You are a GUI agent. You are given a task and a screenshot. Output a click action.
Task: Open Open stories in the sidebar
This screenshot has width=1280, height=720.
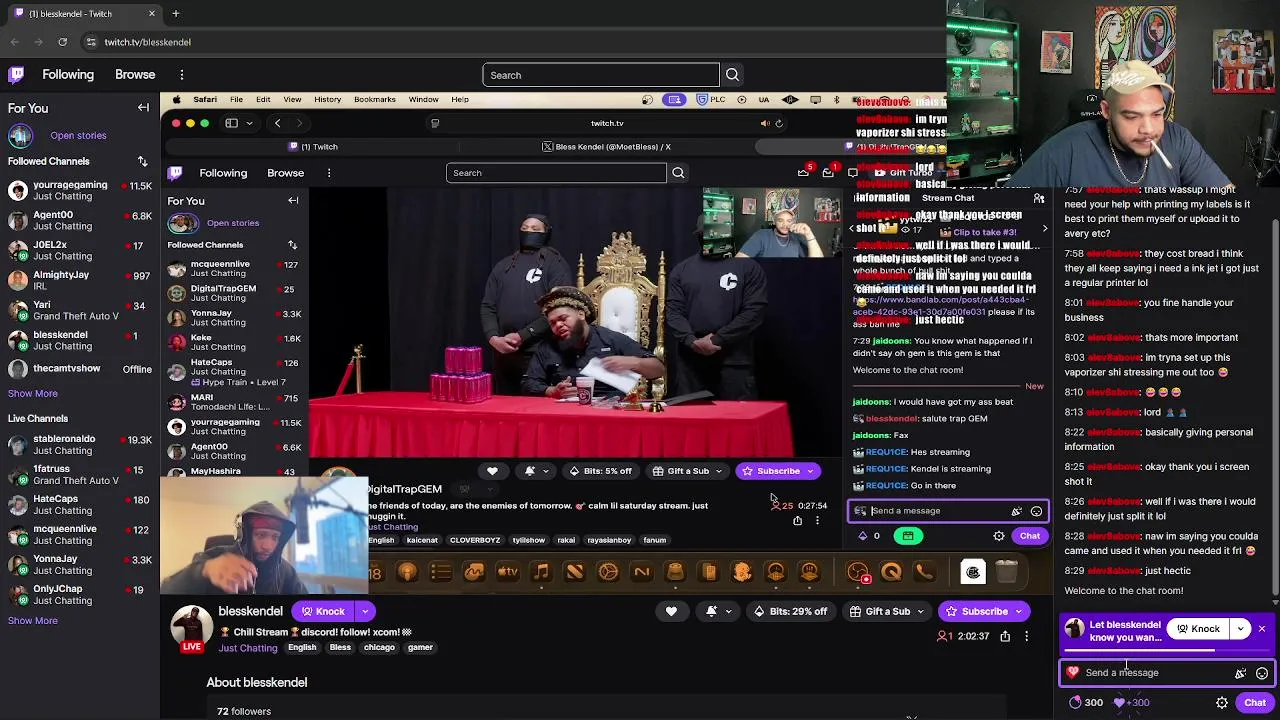point(78,135)
